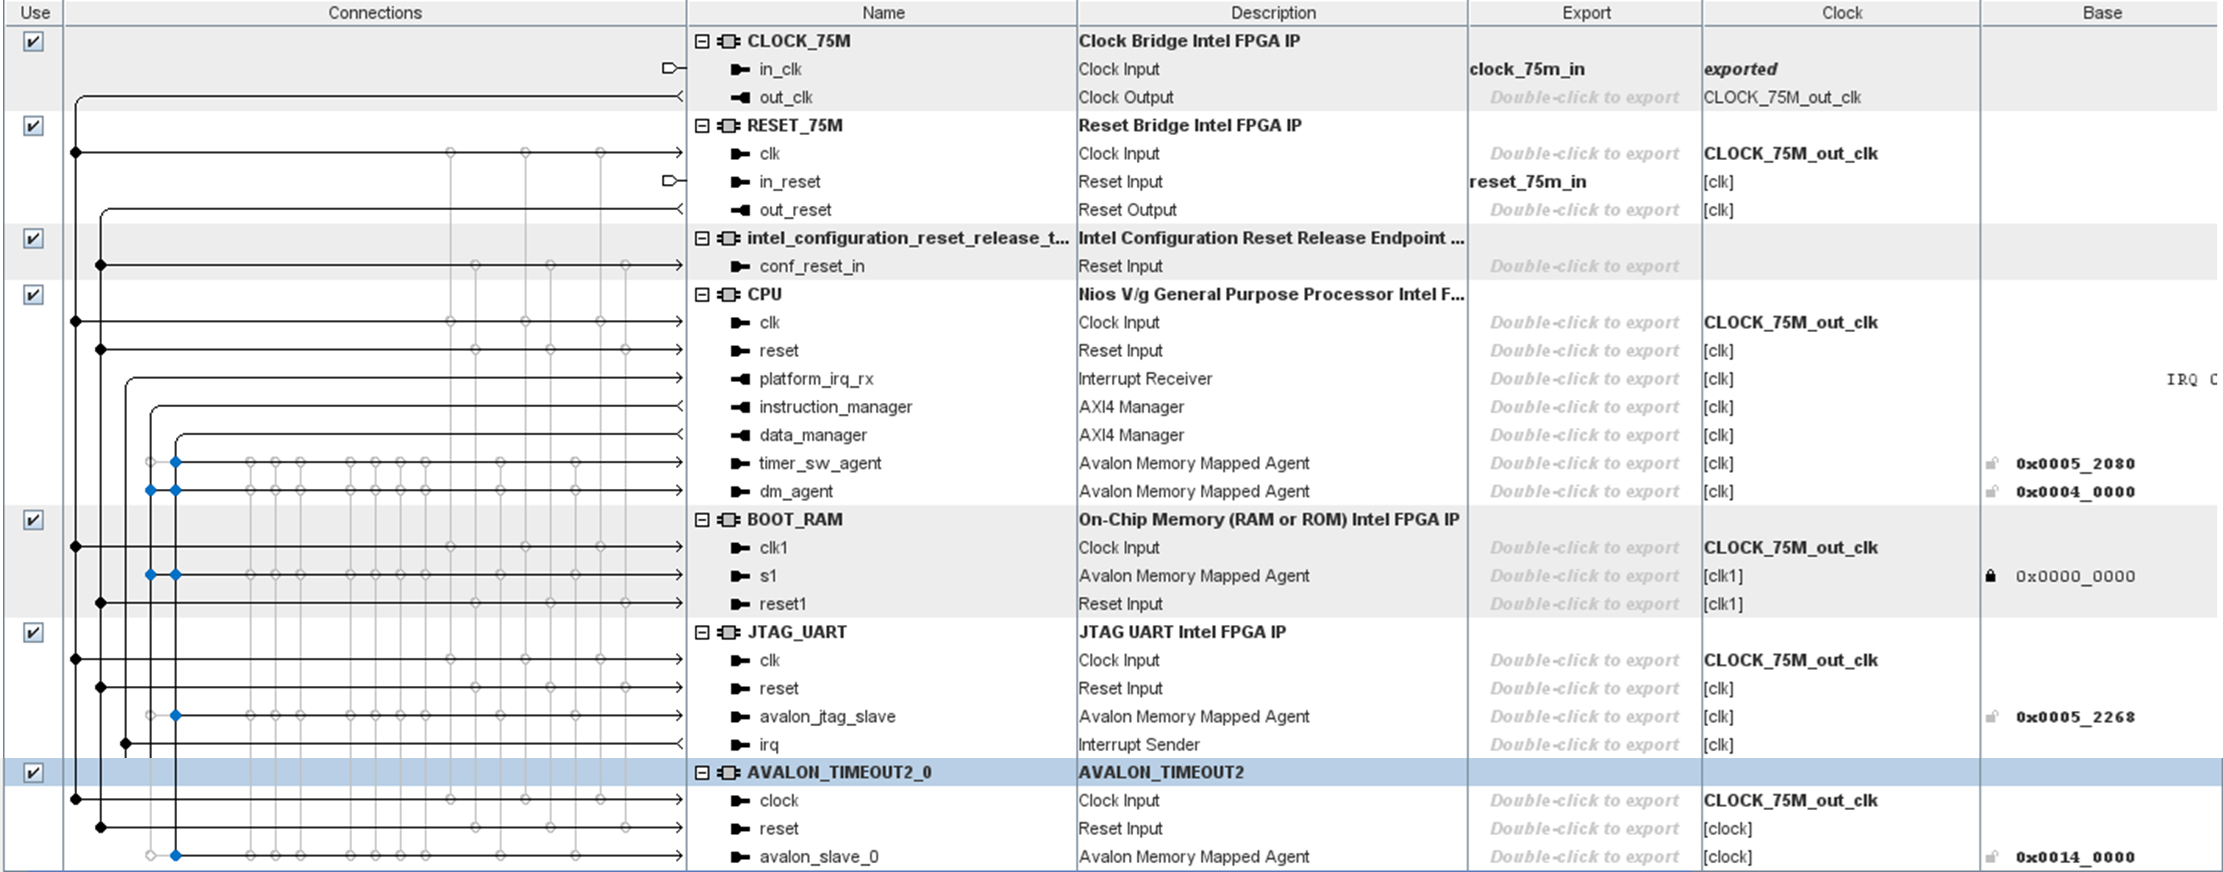
Task: Click the CPU component chip icon
Action: pyautogui.click(x=730, y=294)
